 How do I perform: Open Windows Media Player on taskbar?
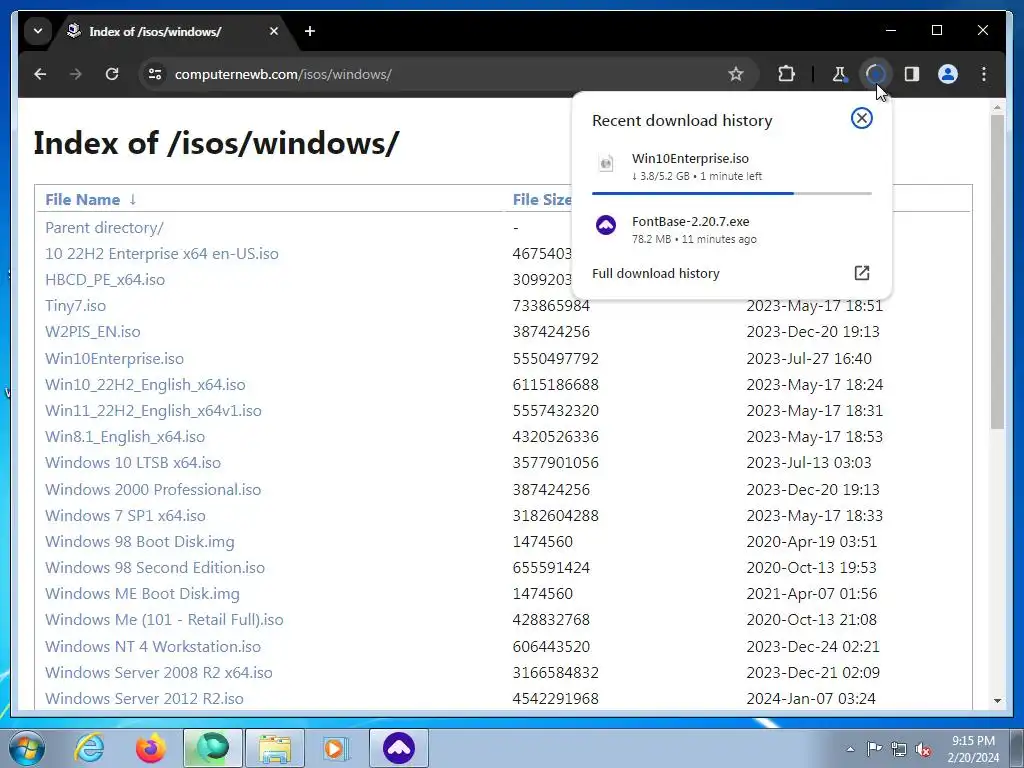pyautogui.click(x=336, y=748)
